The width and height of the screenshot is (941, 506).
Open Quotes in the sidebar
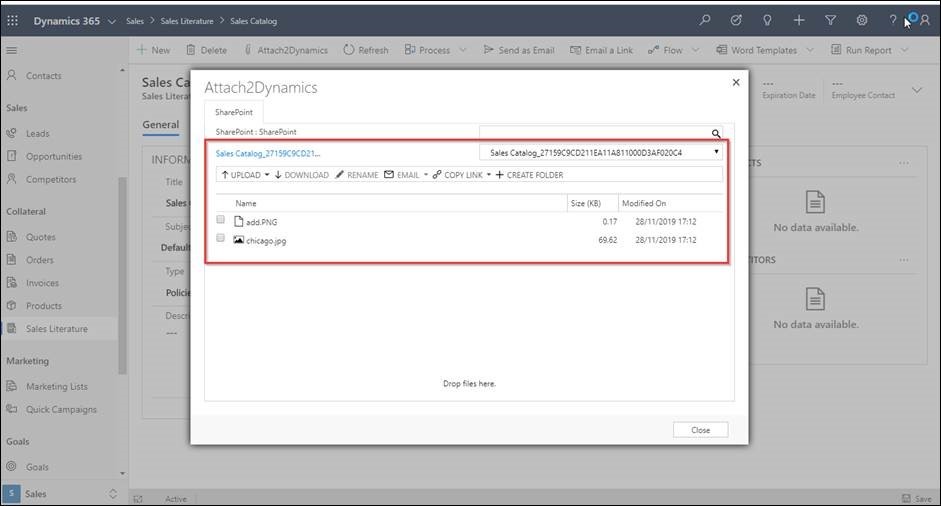[x=40, y=236]
